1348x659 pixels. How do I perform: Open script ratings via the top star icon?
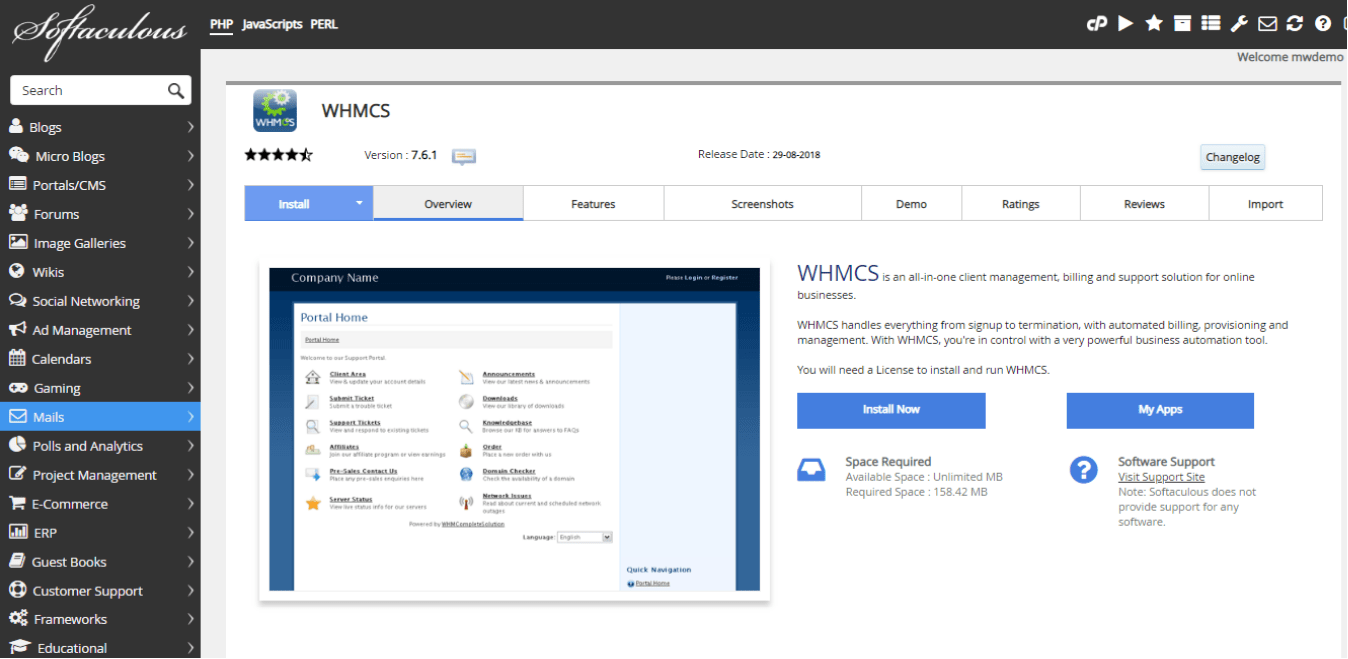[x=1154, y=23]
